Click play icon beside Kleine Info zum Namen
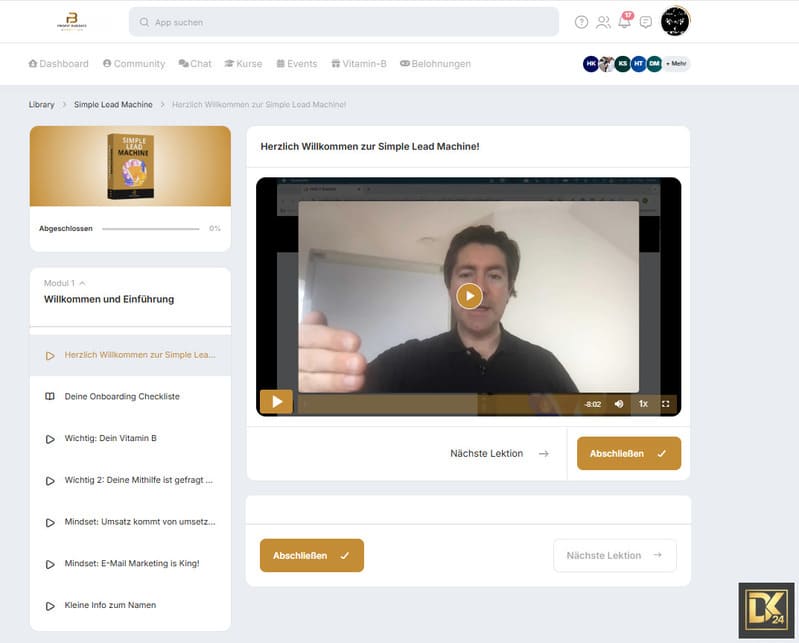The height and width of the screenshot is (643, 799). (x=50, y=606)
